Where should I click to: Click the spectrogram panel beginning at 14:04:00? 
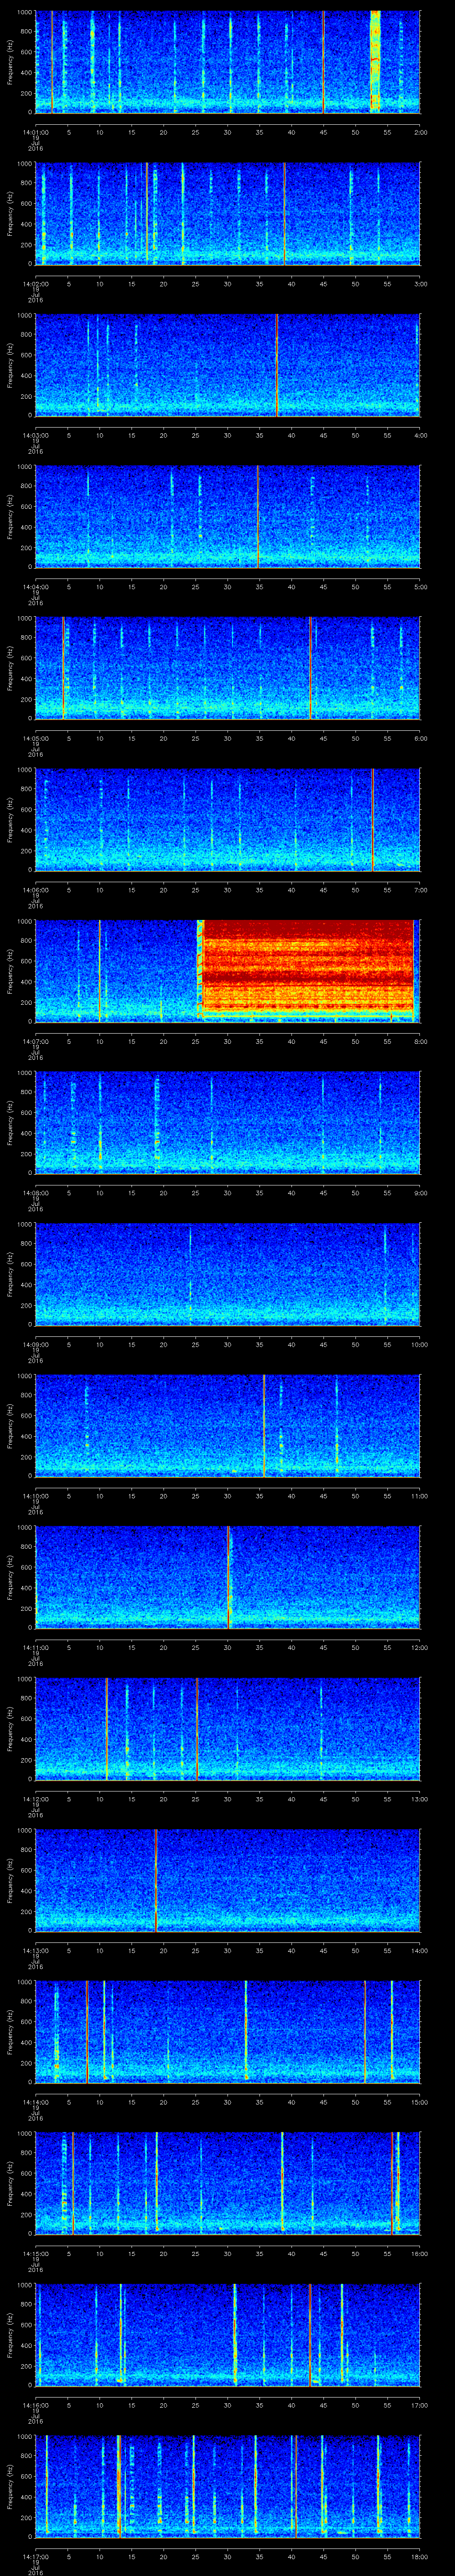(228, 516)
